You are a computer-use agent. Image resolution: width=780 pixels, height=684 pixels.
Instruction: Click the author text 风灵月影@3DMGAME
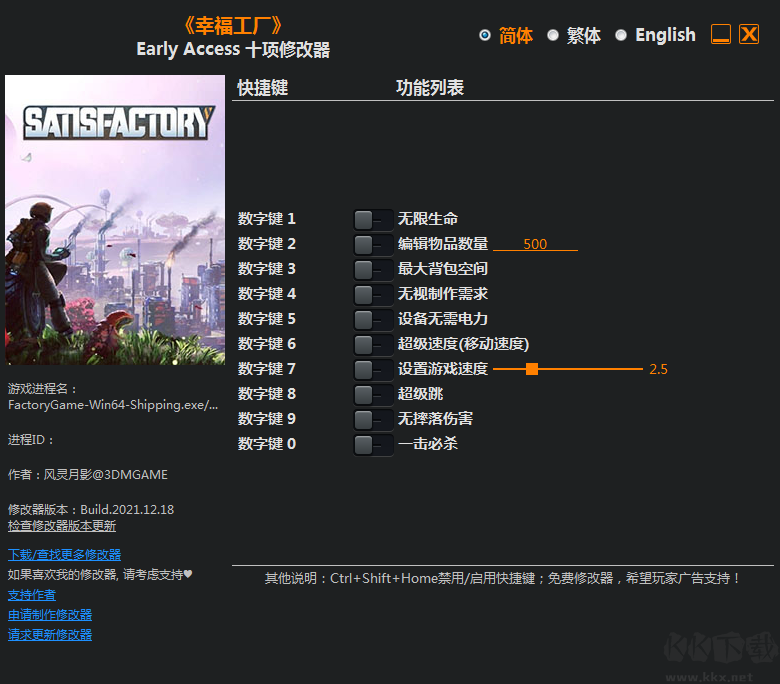(x=105, y=475)
